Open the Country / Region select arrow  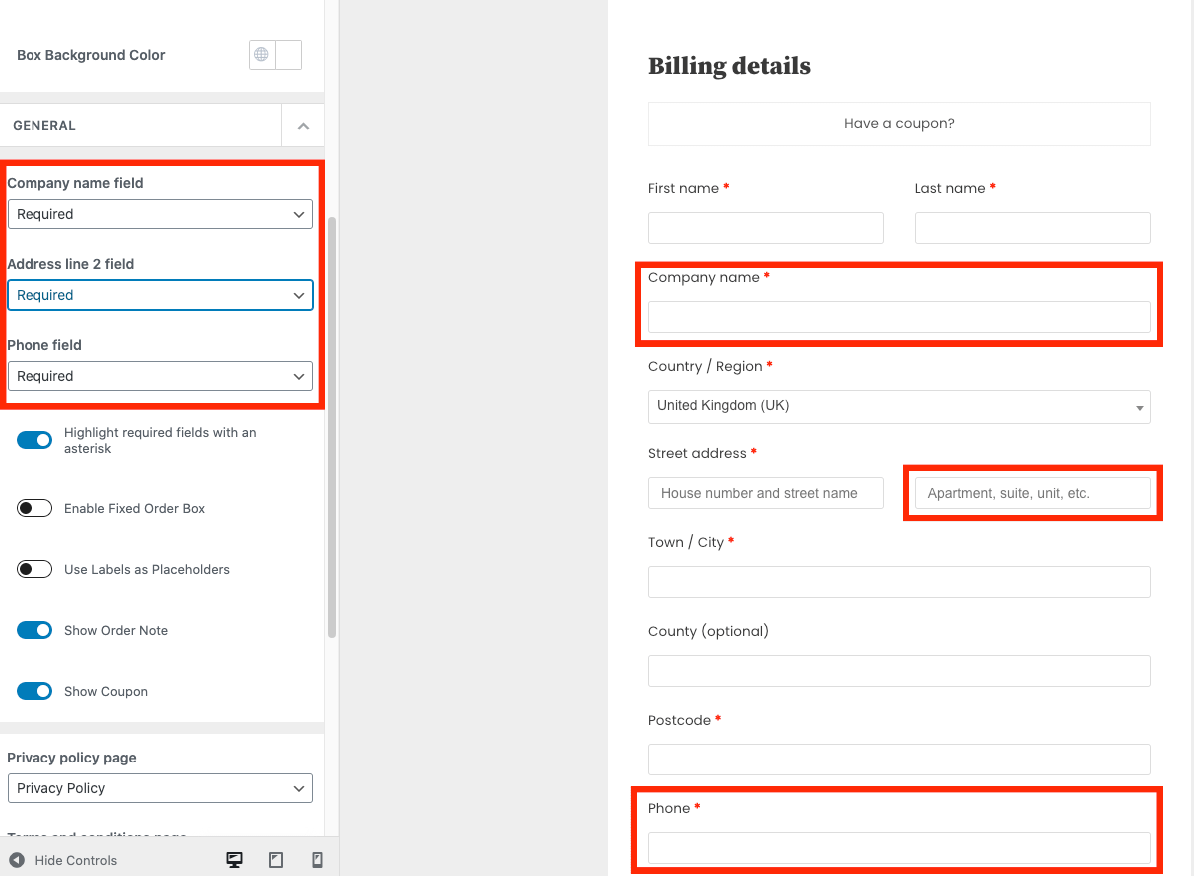click(1139, 407)
